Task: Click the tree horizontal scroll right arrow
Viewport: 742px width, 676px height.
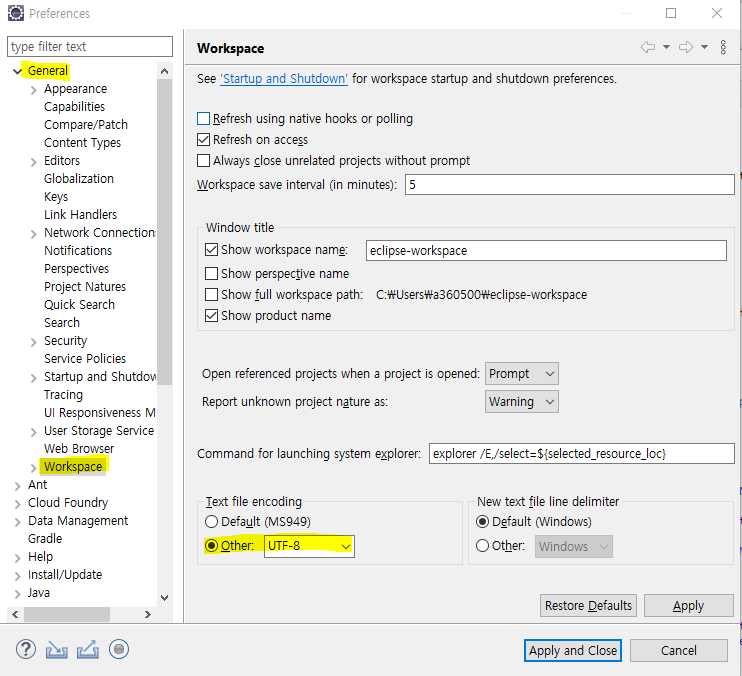Action: click(148, 615)
